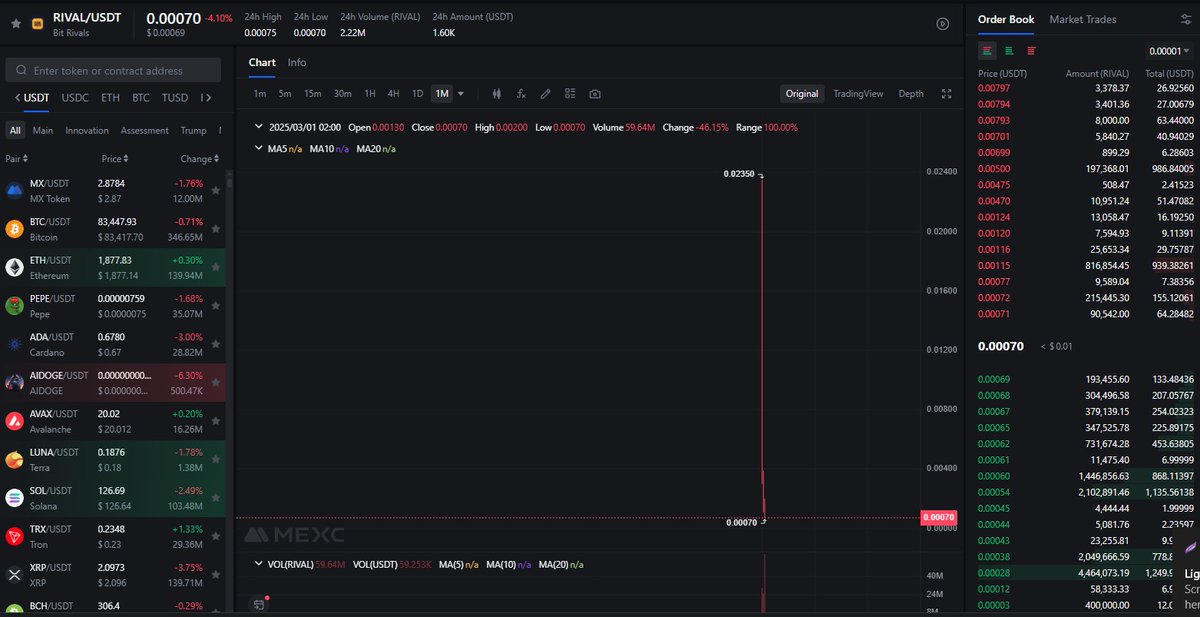This screenshot has width=1200, height=617.
Task: Collapse the VOL(RIVAL) indicator legend chevron
Action: point(259,565)
